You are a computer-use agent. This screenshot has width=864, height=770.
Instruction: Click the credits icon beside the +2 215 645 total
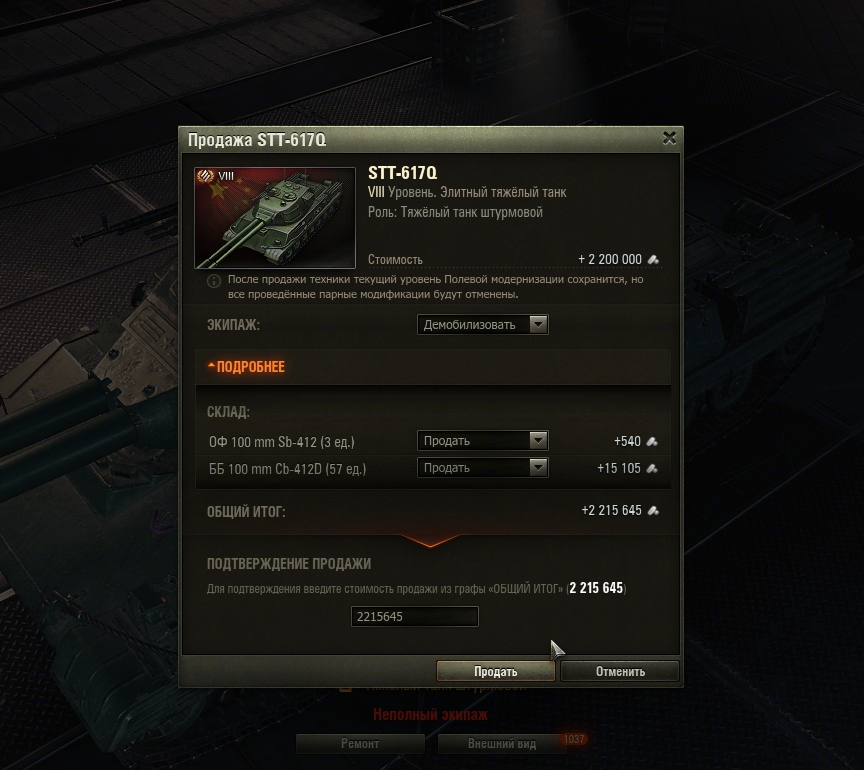click(653, 510)
